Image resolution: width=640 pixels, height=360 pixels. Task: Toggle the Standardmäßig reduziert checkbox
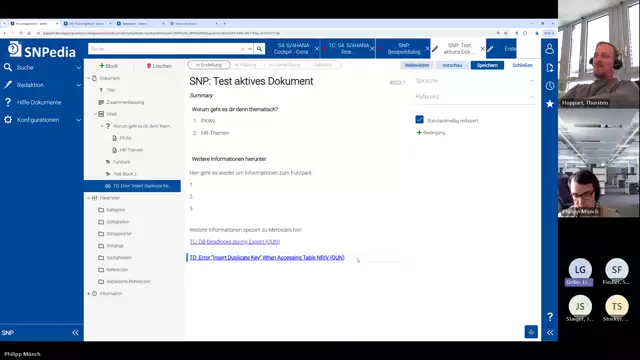(x=419, y=120)
